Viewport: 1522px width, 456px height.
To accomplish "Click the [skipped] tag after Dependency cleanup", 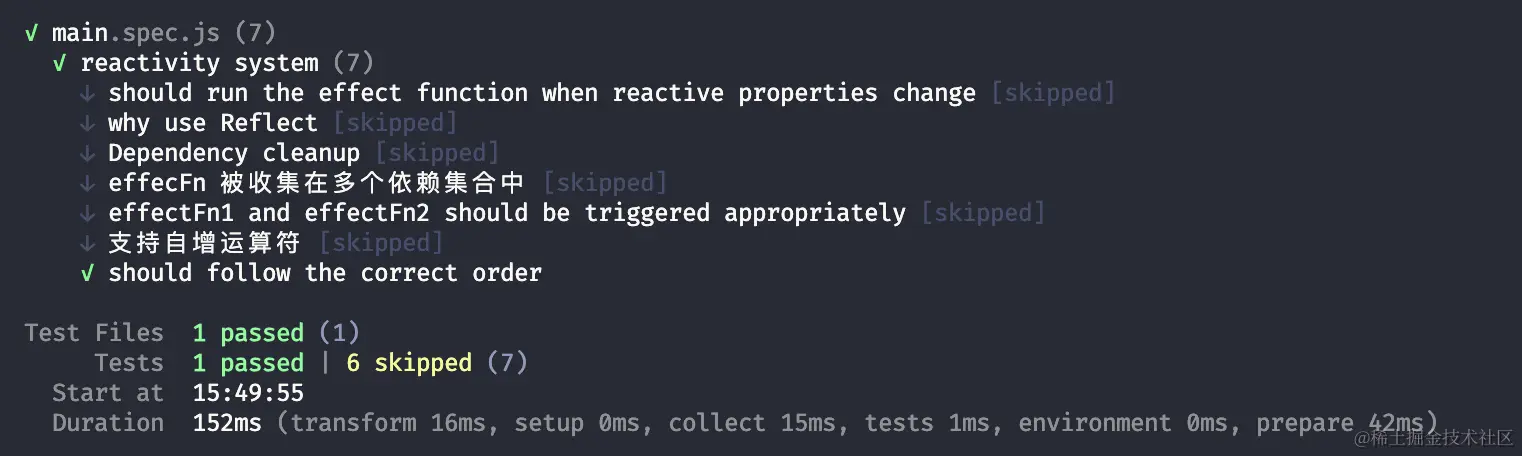I will click(x=437, y=153).
